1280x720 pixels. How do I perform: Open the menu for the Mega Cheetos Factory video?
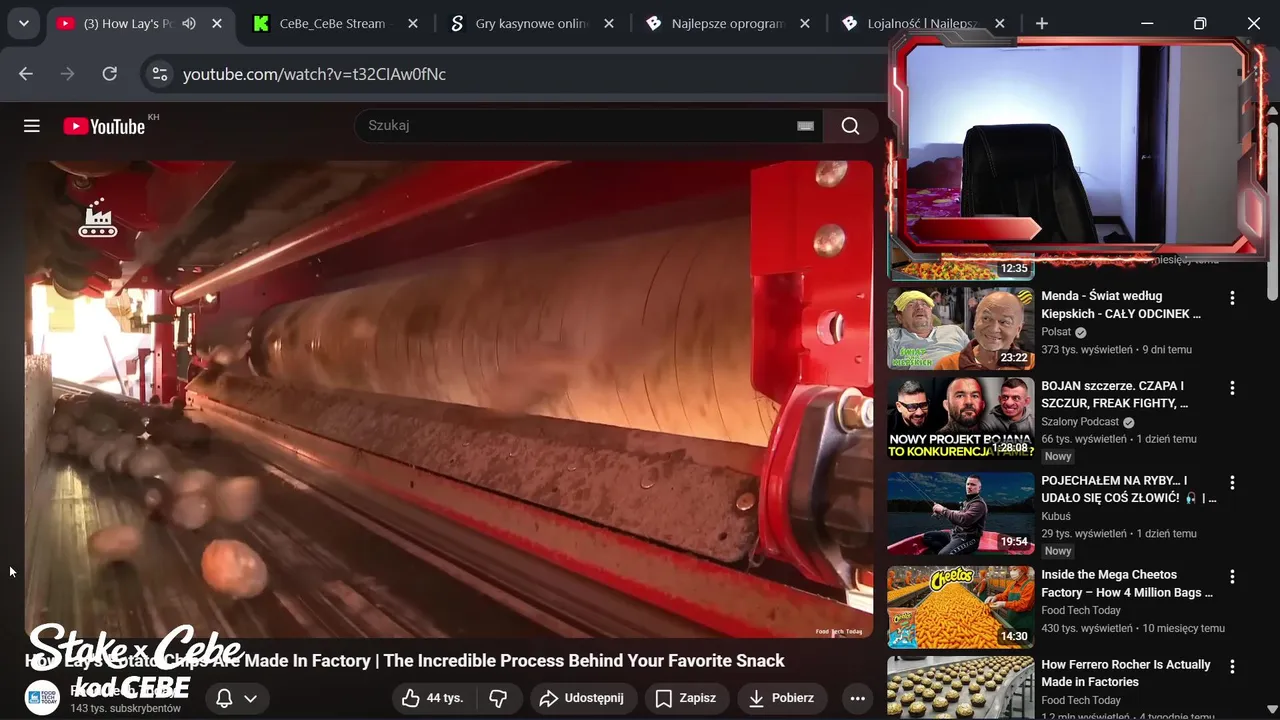point(1232,577)
